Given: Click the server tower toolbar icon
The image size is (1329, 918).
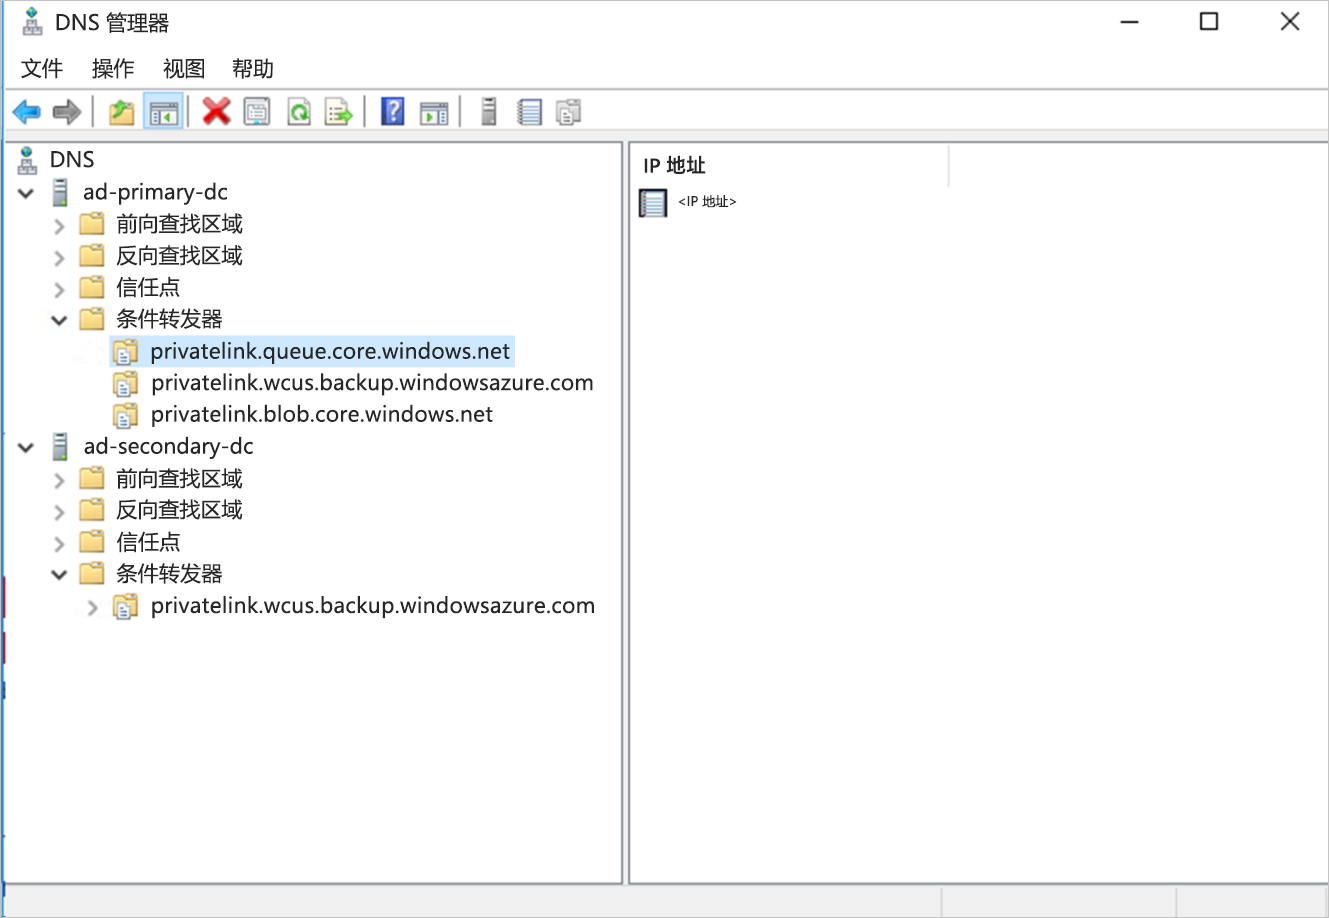Looking at the screenshot, I should point(488,112).
